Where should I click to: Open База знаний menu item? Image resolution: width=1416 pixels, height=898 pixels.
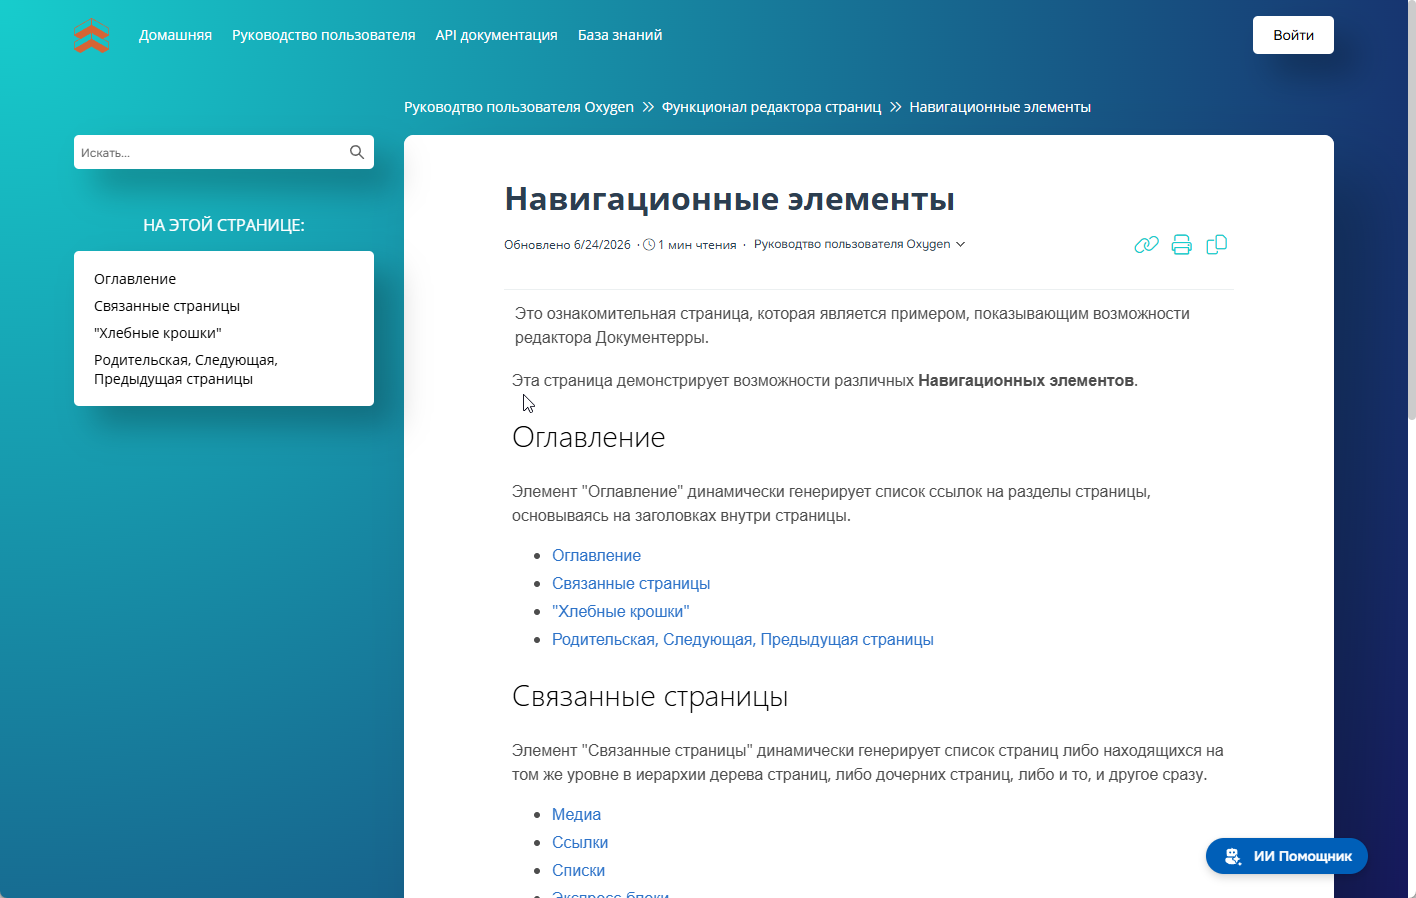coord(620,35)
